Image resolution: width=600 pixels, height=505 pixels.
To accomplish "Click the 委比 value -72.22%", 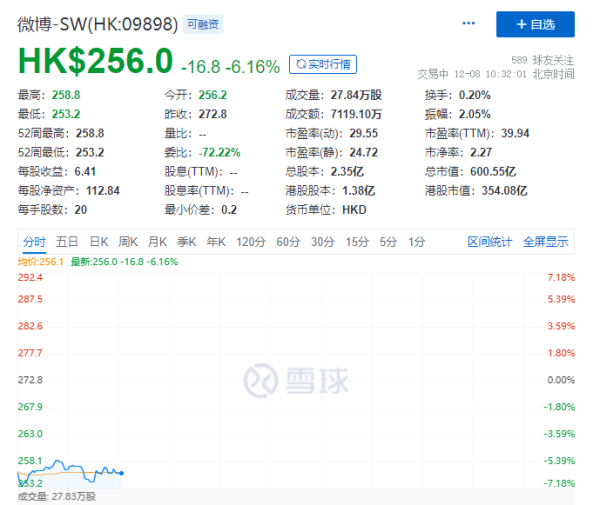I will point(219,152).
